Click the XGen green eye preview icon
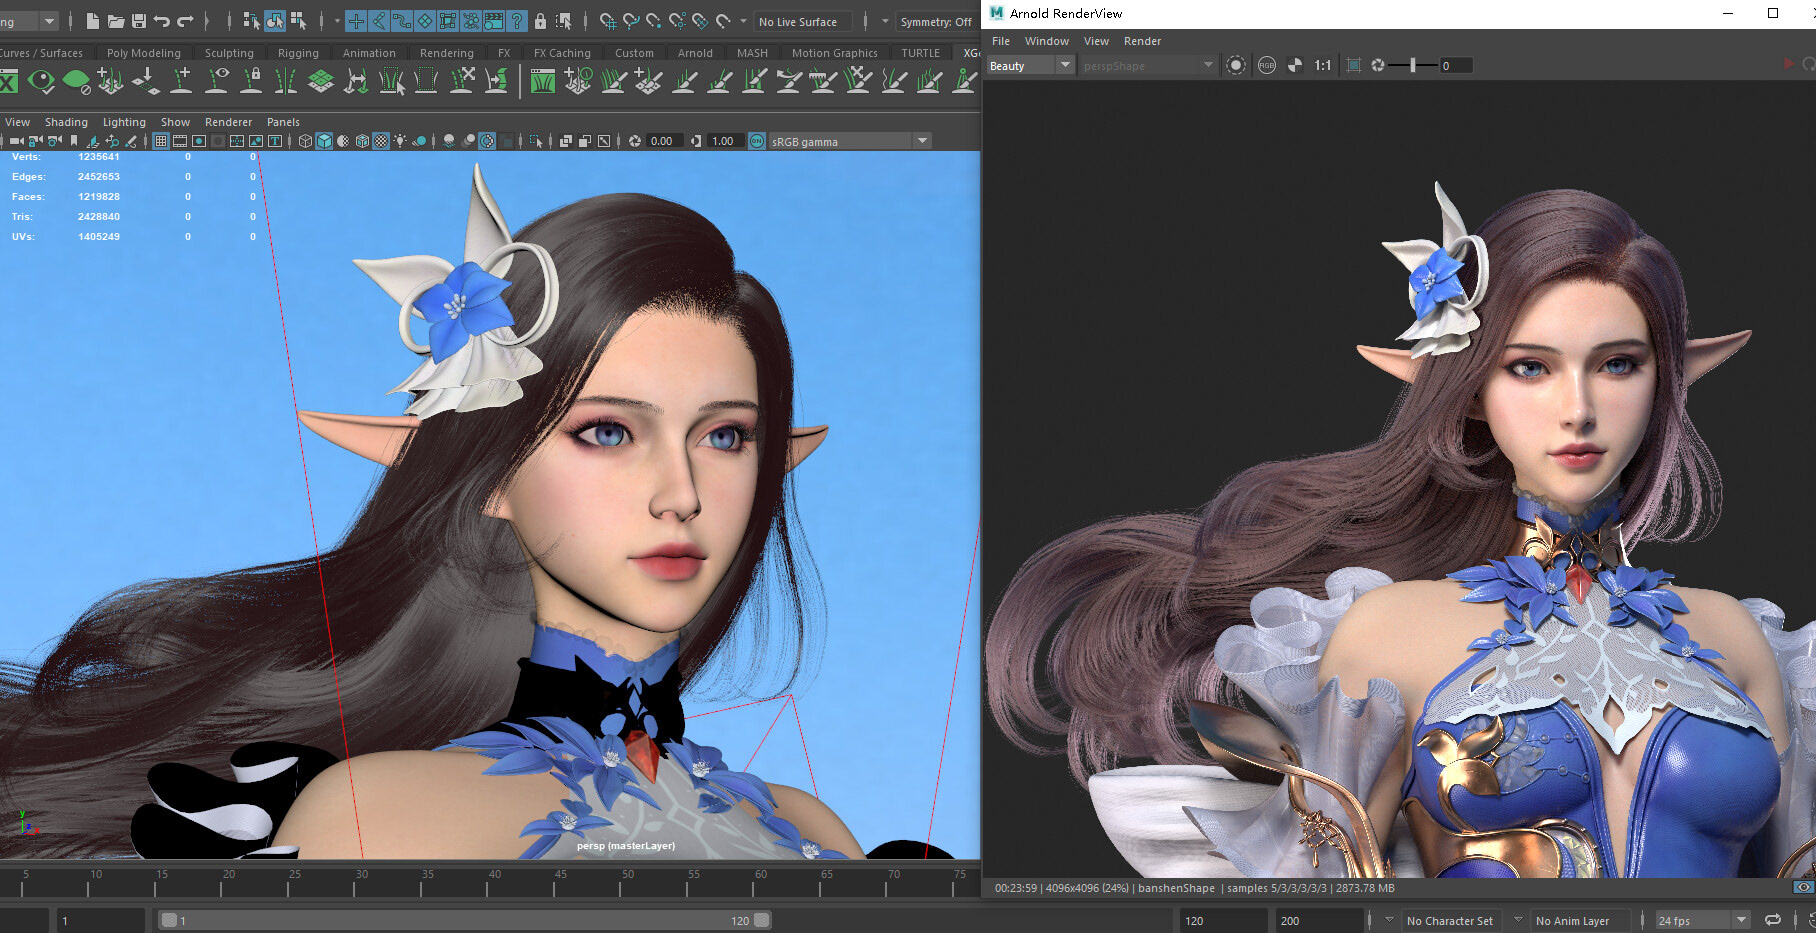This screenshot has width=1816, height=933. (x=42, y=81)
